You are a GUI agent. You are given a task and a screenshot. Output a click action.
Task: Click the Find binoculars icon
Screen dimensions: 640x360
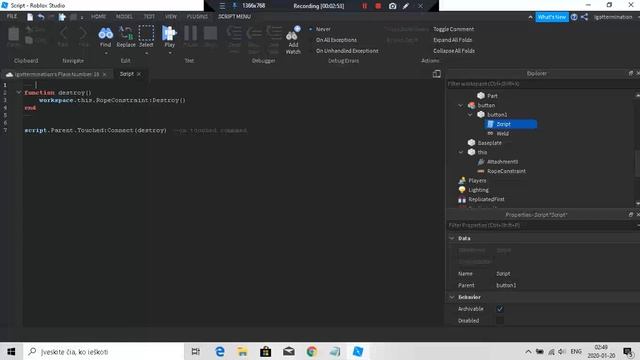[x=106, y=33]
